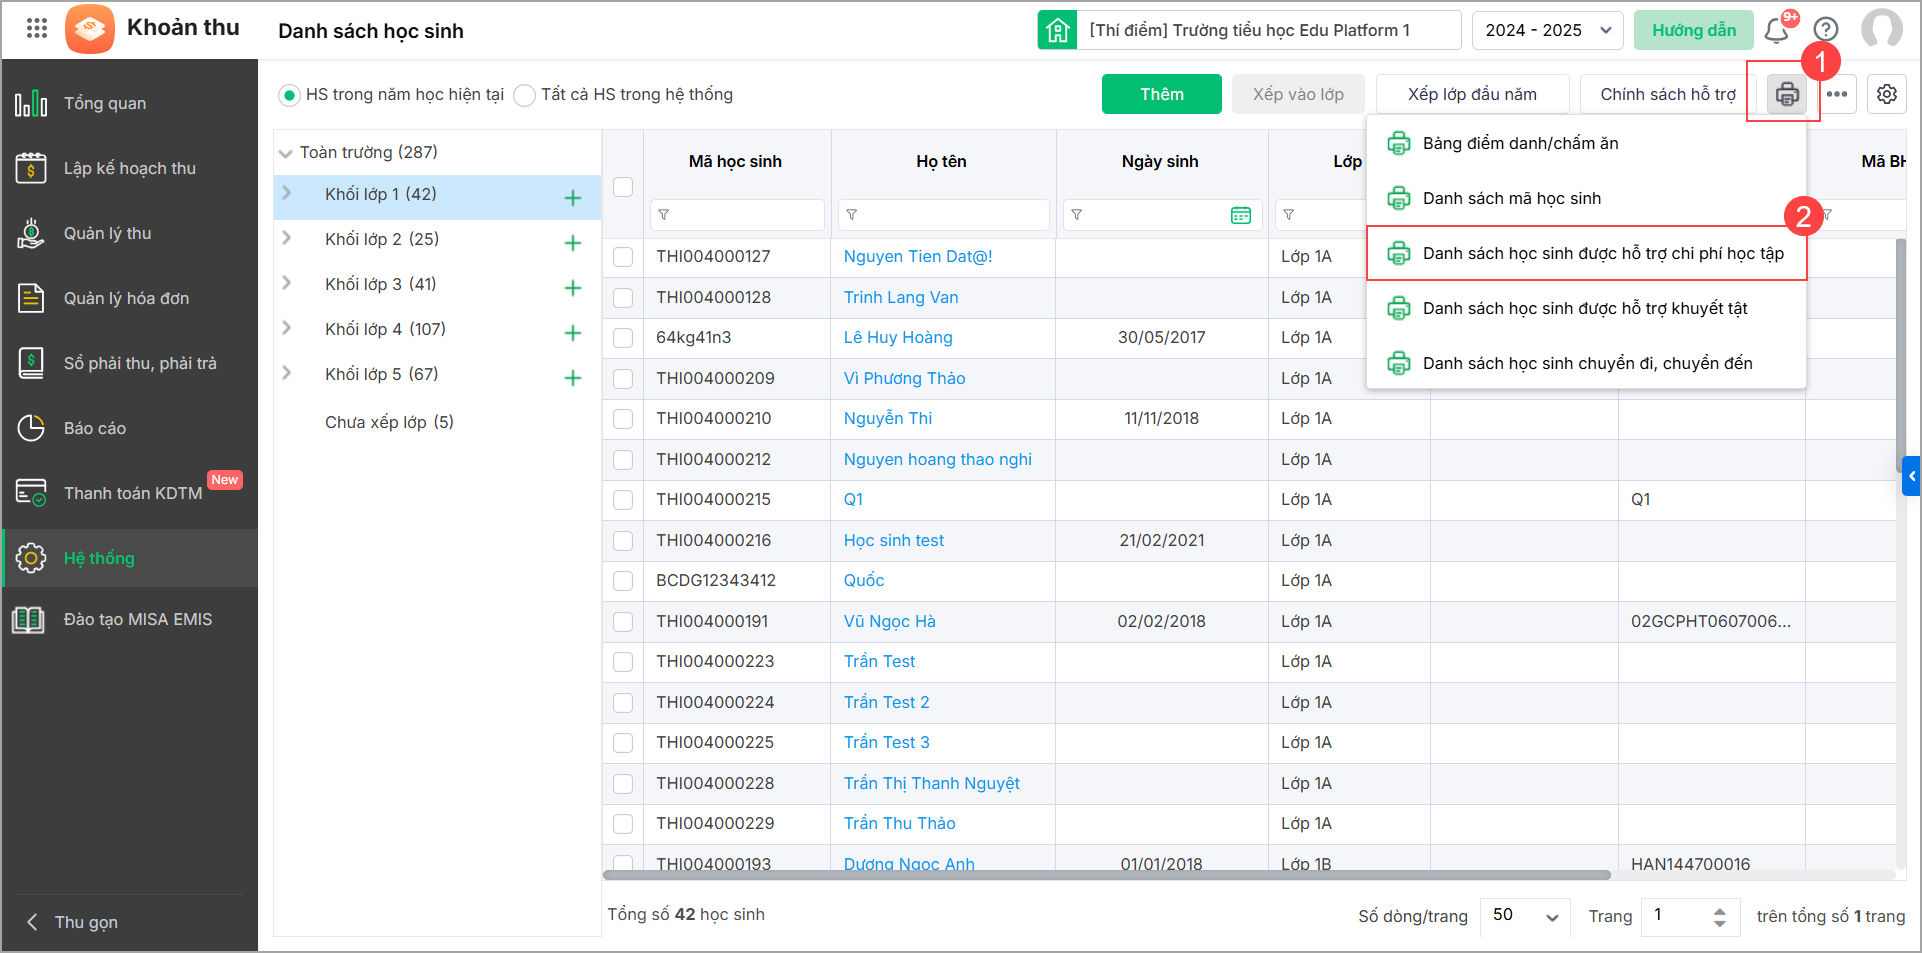
Task: Click the plus icon beside Khối lớp 2
Action: click(573, 243)
